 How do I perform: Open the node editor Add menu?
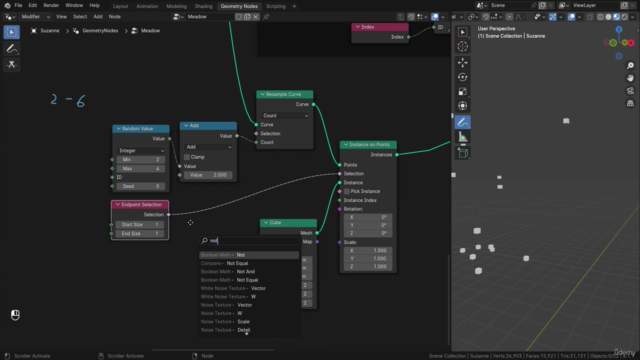coord(98,17)
